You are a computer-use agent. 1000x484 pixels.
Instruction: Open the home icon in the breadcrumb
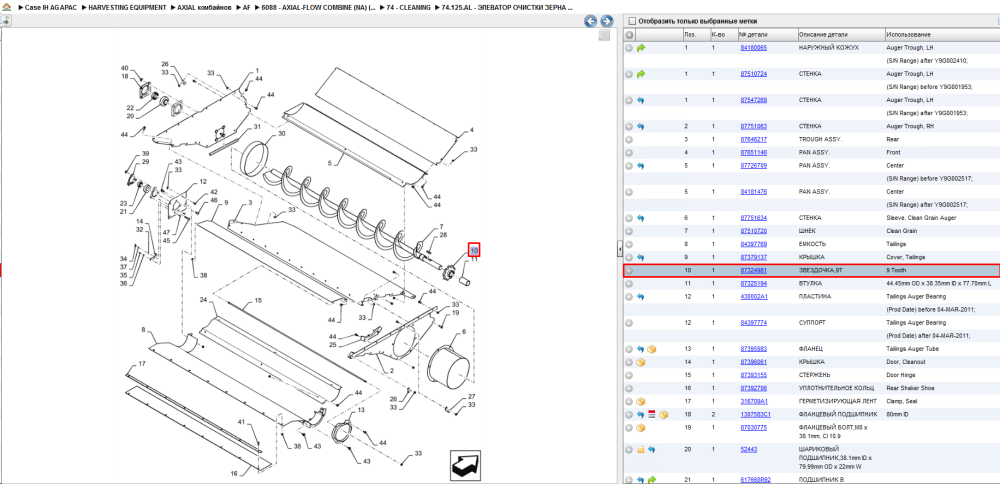6,7
